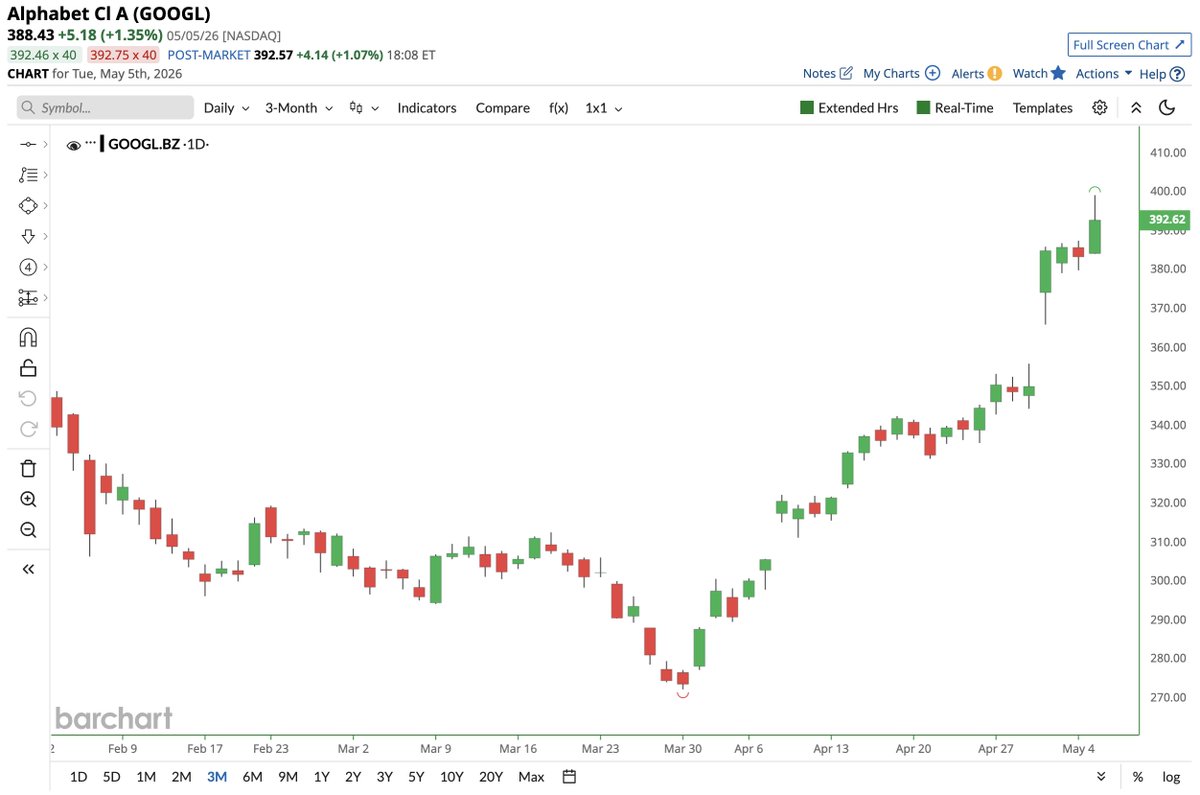The image size is (1200, 795).
Task: Expand the Actions dropdown
Action: pyautogui.click(x=1104, y=73)
